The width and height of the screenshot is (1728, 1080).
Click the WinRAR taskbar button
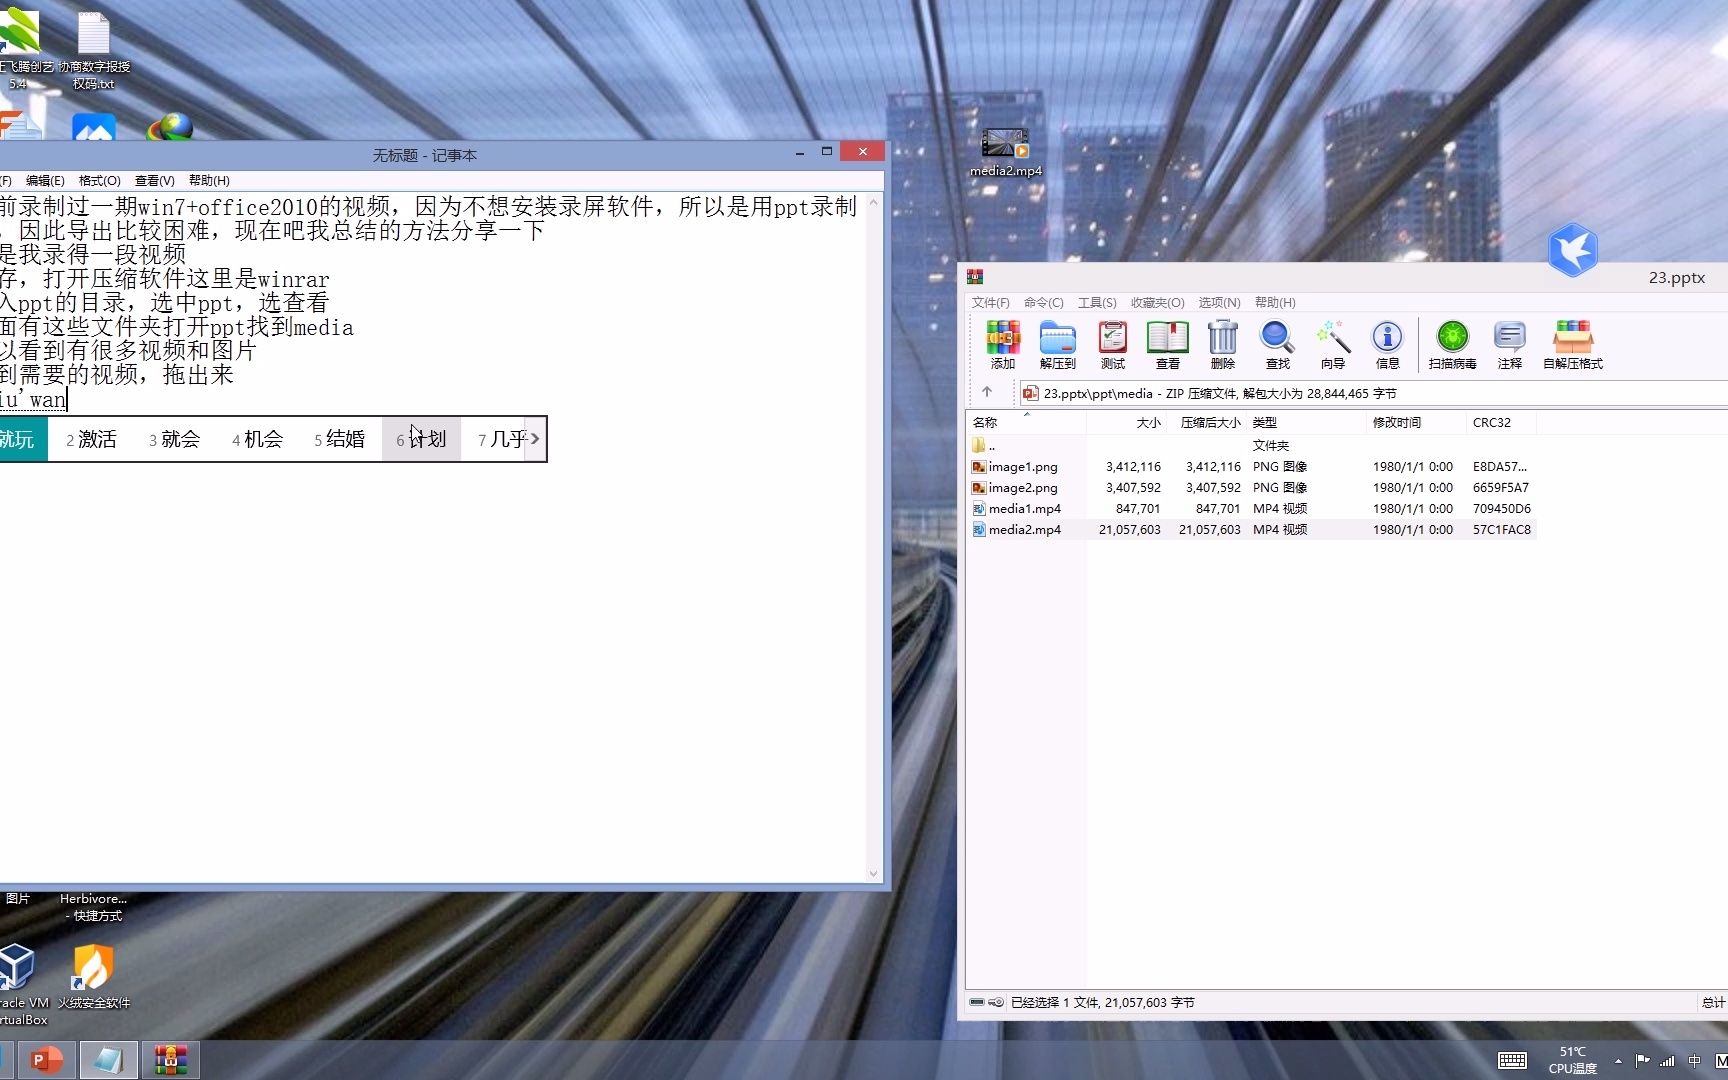[171, 1060]
